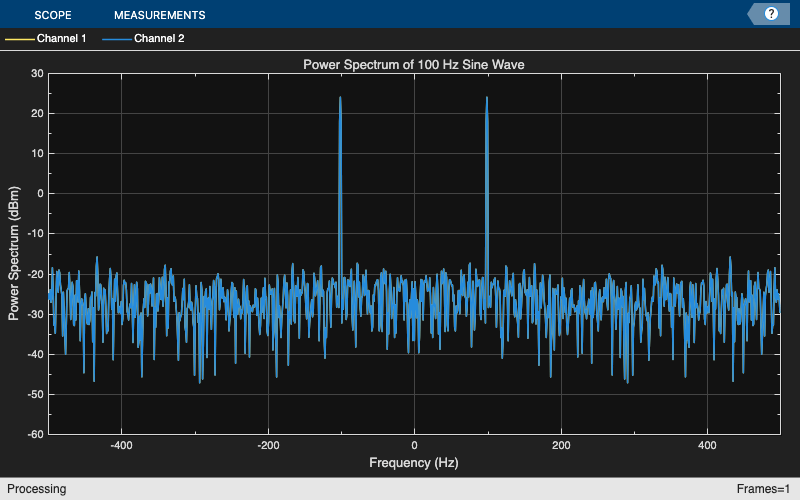Click the help question mark icon

(771, 14)
